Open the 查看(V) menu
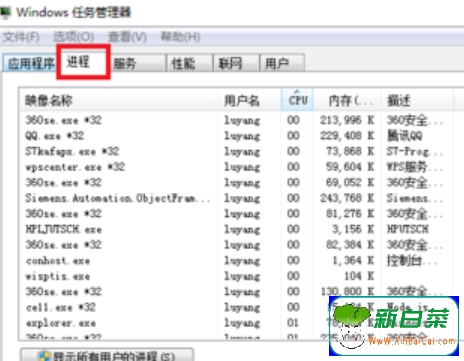 [127, 37]
